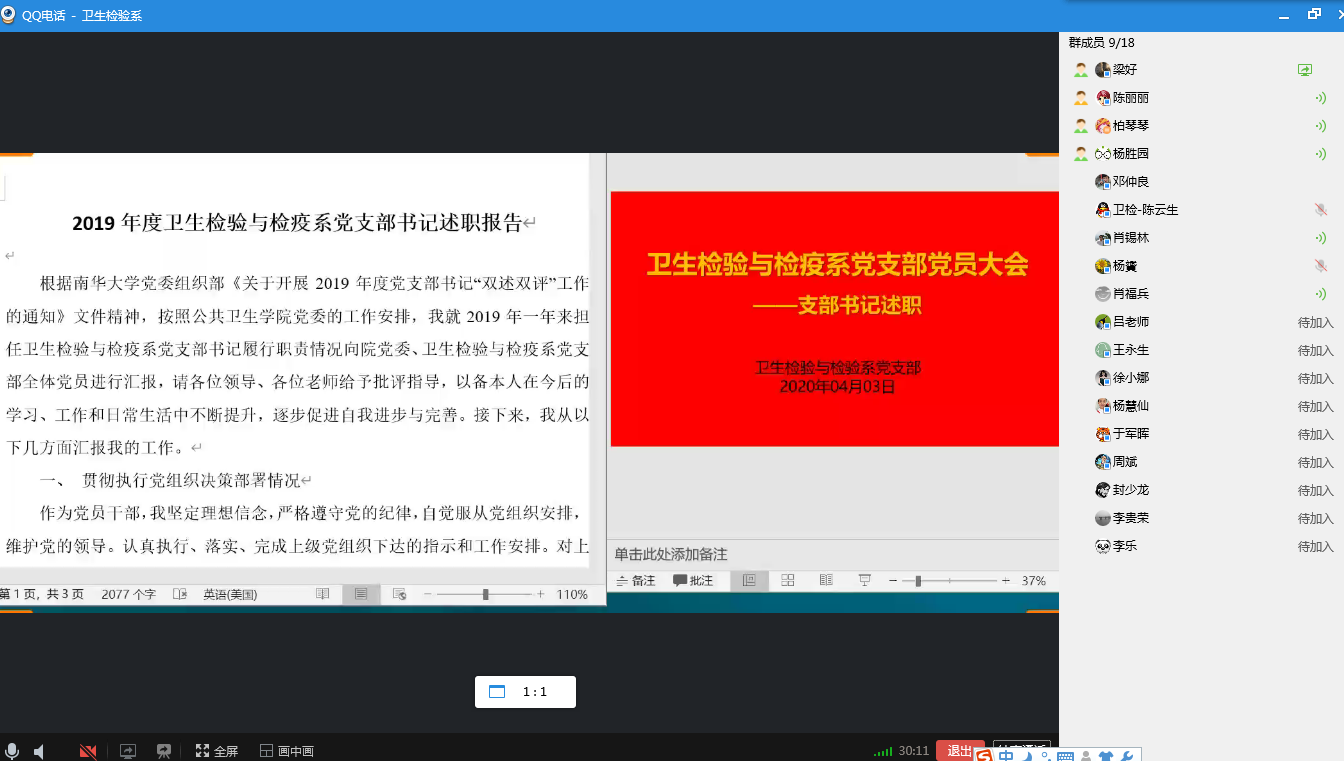Screen dimensions: 1344x761
Task: Enable picture-in-picture with 画中画
Action: (287, 751)
